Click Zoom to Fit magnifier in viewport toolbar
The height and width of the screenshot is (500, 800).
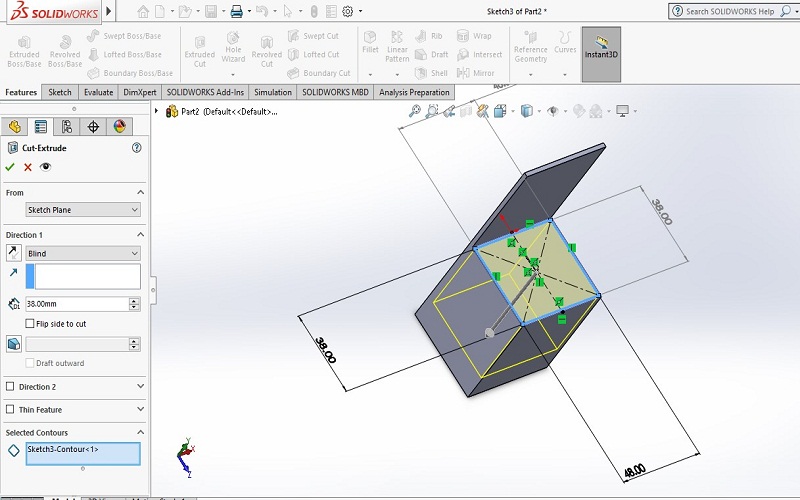click(415, 111)
